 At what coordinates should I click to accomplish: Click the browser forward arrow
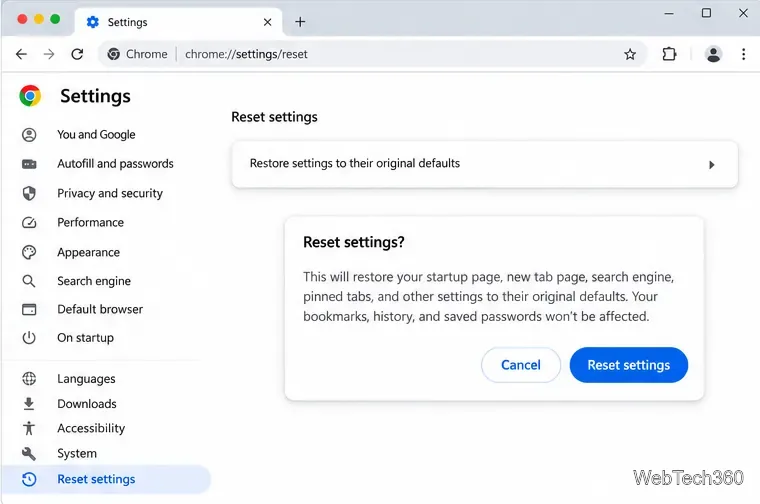[x=49, y=54]
